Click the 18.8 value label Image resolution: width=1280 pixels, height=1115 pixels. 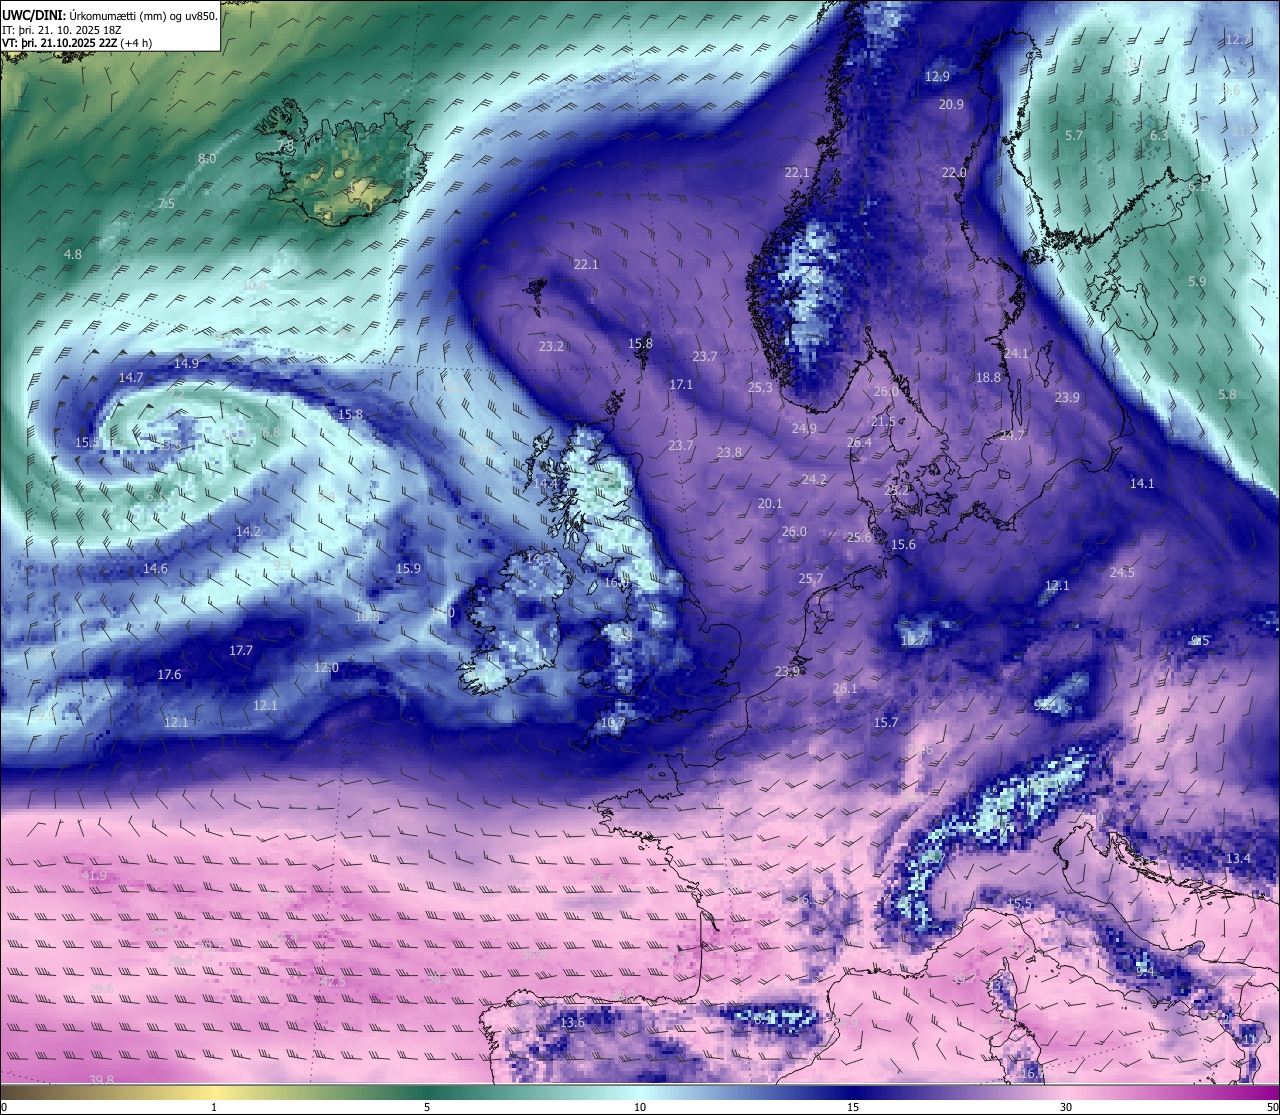(988, 378)
